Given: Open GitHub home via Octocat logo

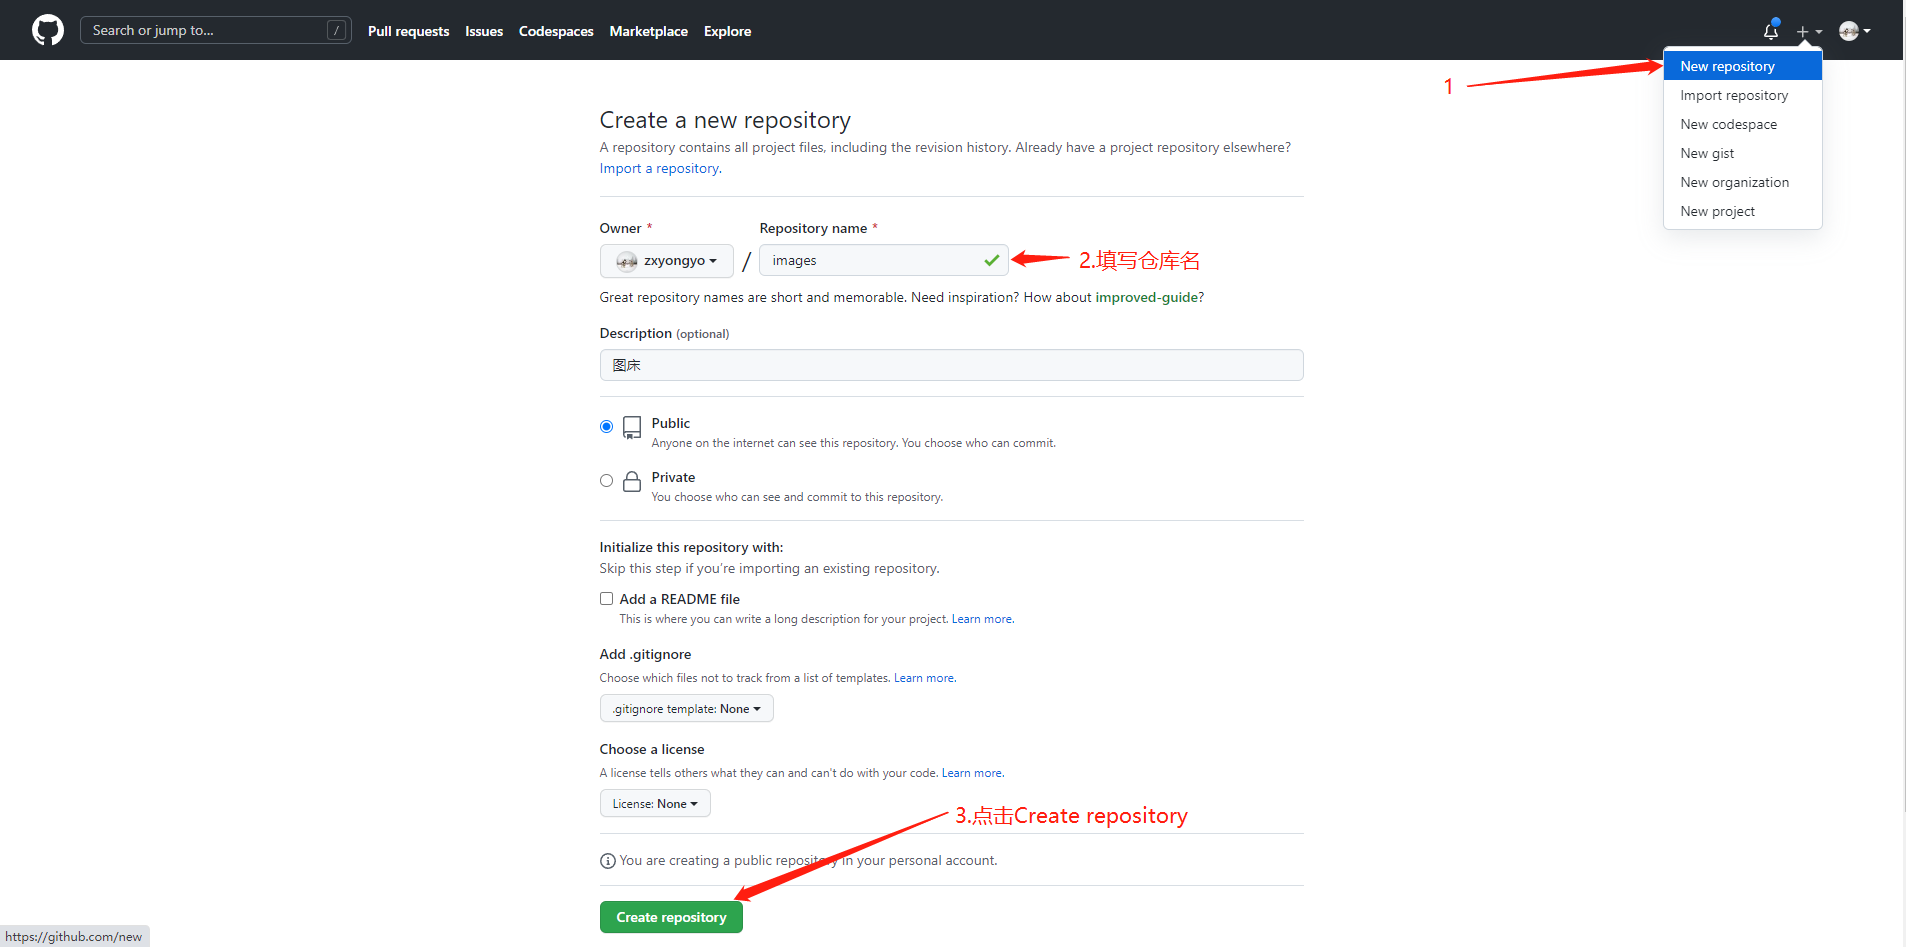Looking at the screenshot, I should [48, 30].
